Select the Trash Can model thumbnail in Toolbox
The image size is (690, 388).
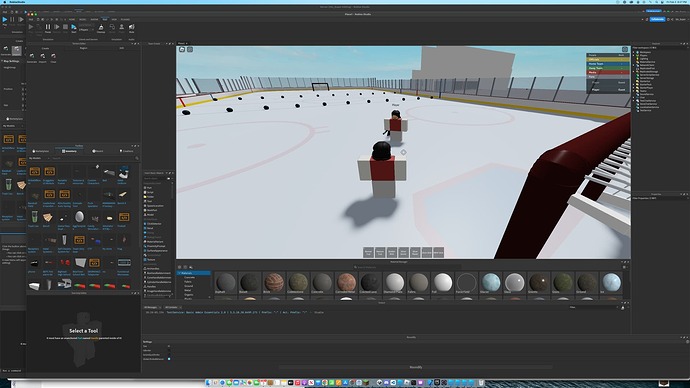34,217
